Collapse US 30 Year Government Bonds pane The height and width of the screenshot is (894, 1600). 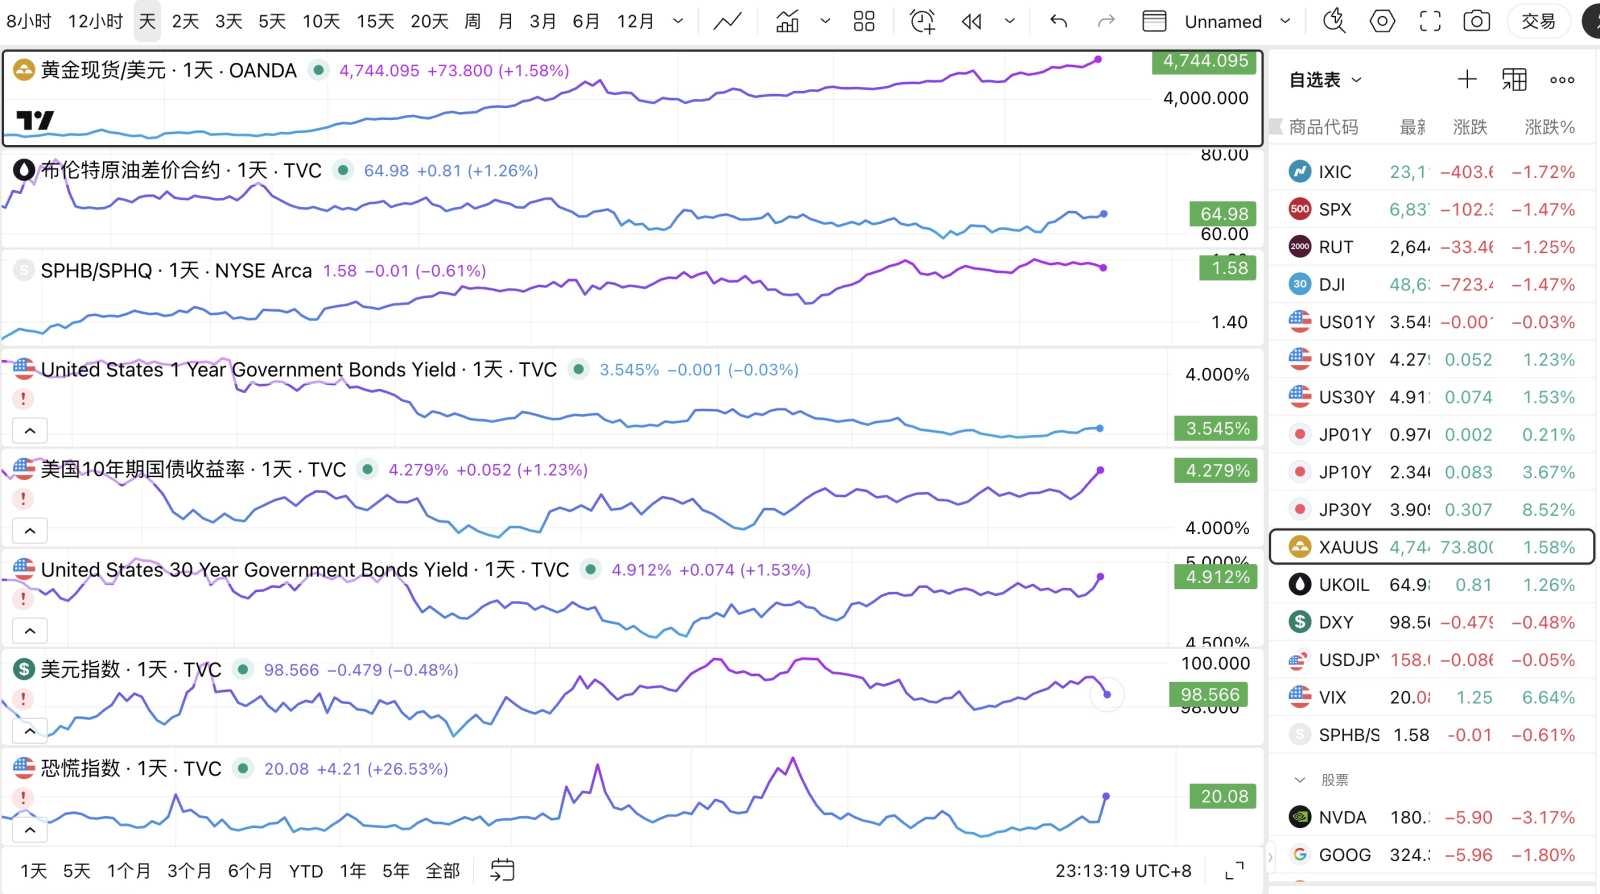click(30, 631)
